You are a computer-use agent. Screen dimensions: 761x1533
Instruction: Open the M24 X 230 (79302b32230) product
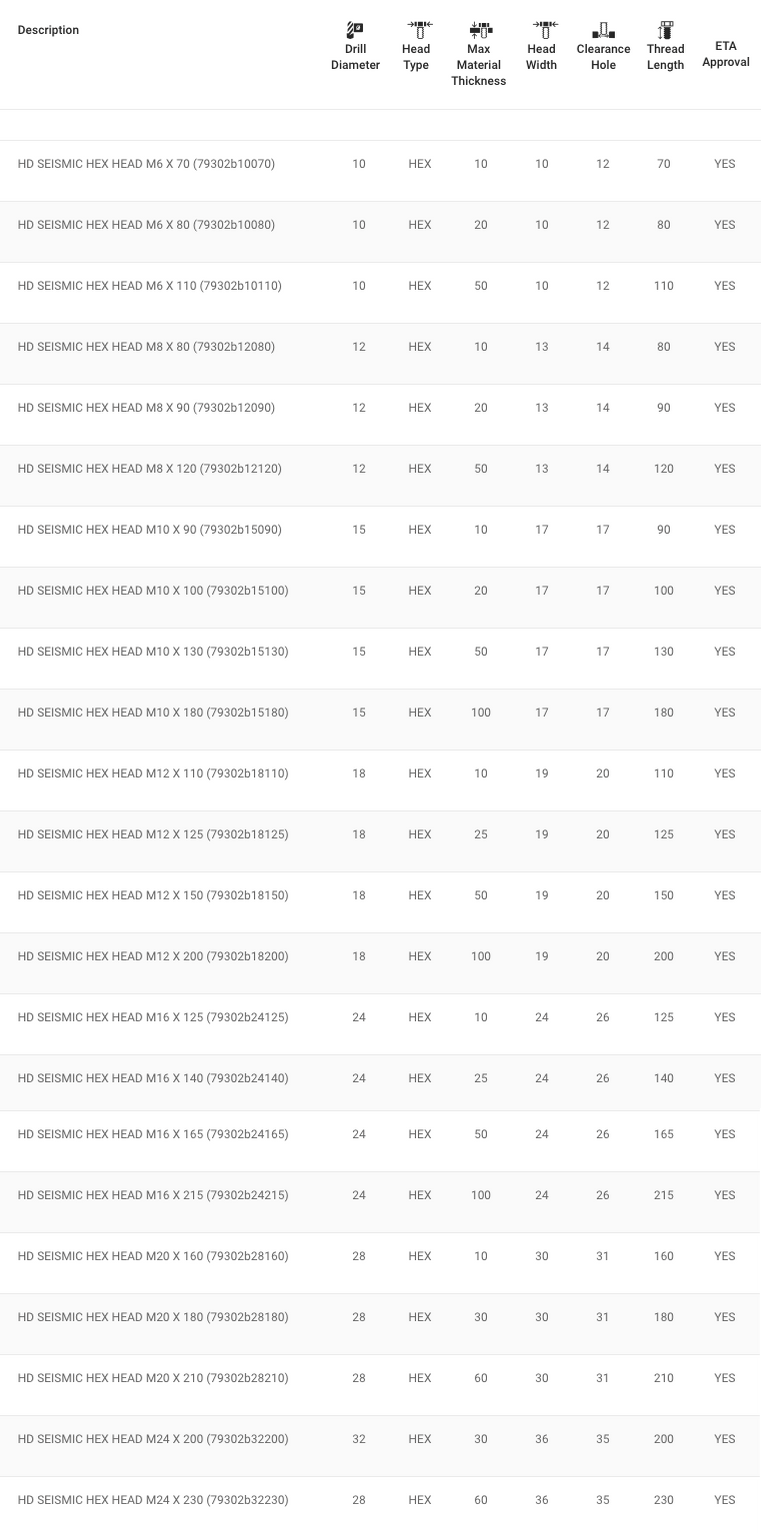coord(380,1500)
